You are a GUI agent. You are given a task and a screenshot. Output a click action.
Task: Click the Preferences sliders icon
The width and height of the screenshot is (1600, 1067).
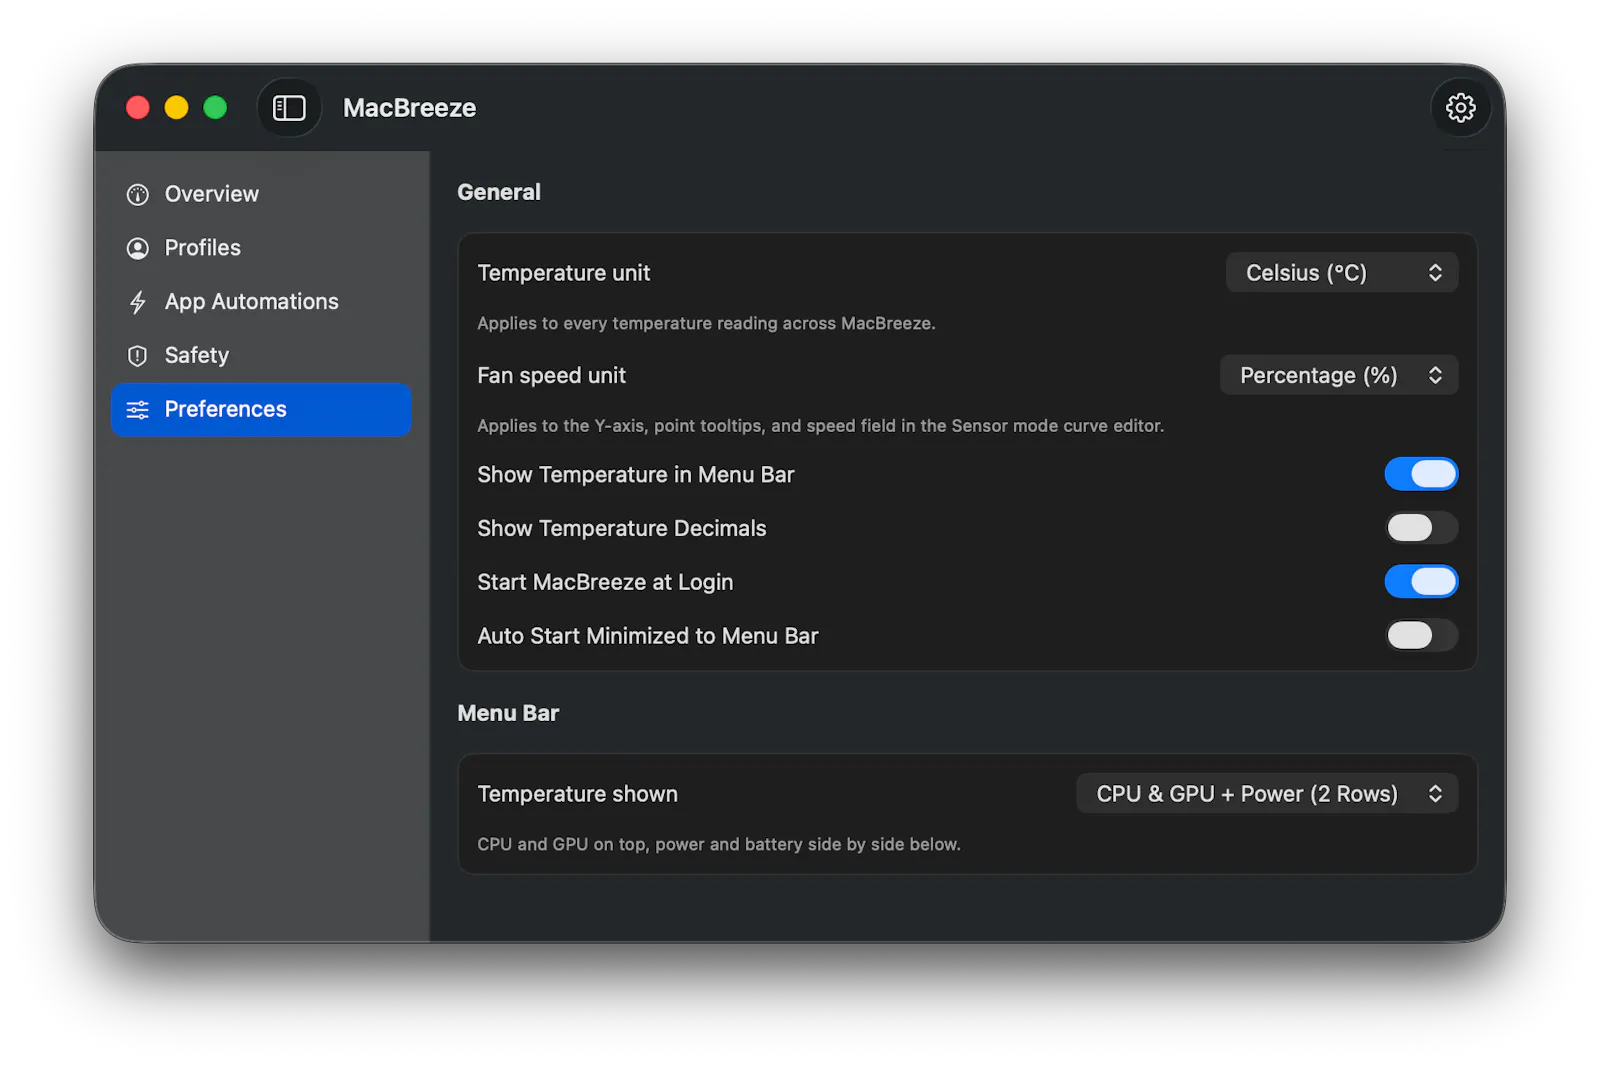tap(138, 410)
